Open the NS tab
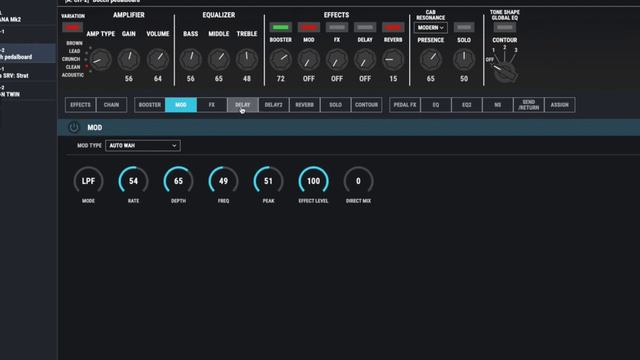This screenshot has width=640, height=360. (x=498, y=105)
